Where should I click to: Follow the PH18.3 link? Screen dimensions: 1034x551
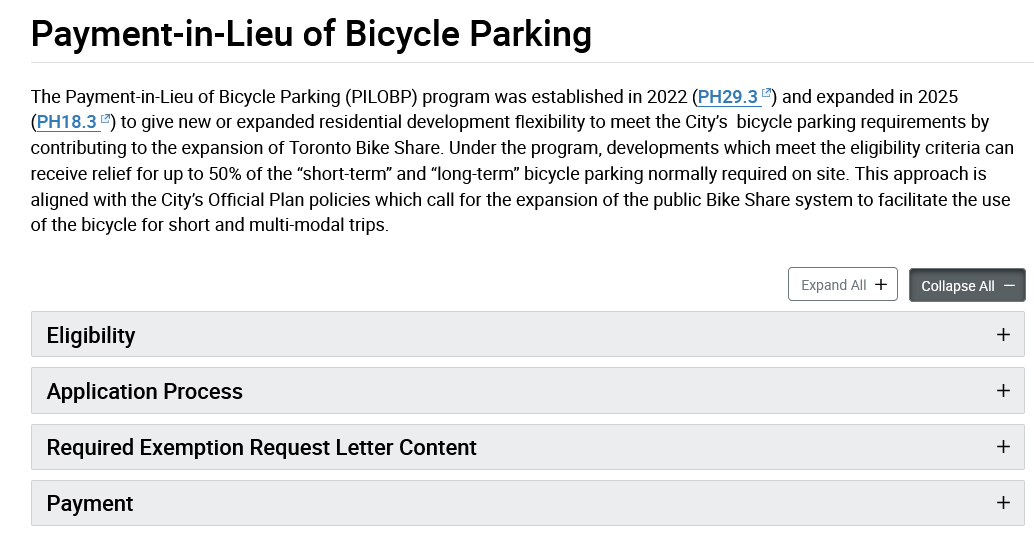(x=66, y=123)
